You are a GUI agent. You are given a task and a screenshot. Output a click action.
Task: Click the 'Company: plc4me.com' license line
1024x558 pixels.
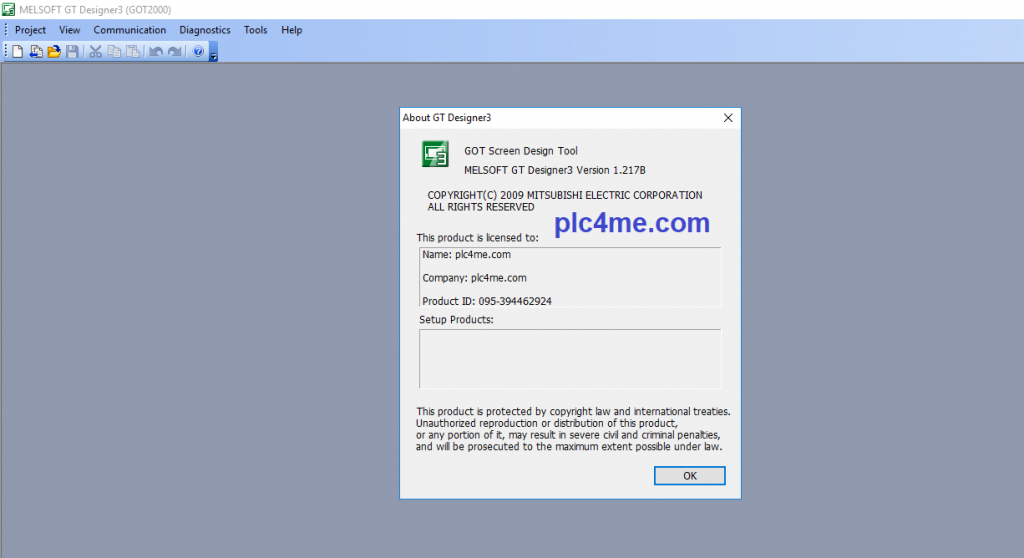pos(474,278)
